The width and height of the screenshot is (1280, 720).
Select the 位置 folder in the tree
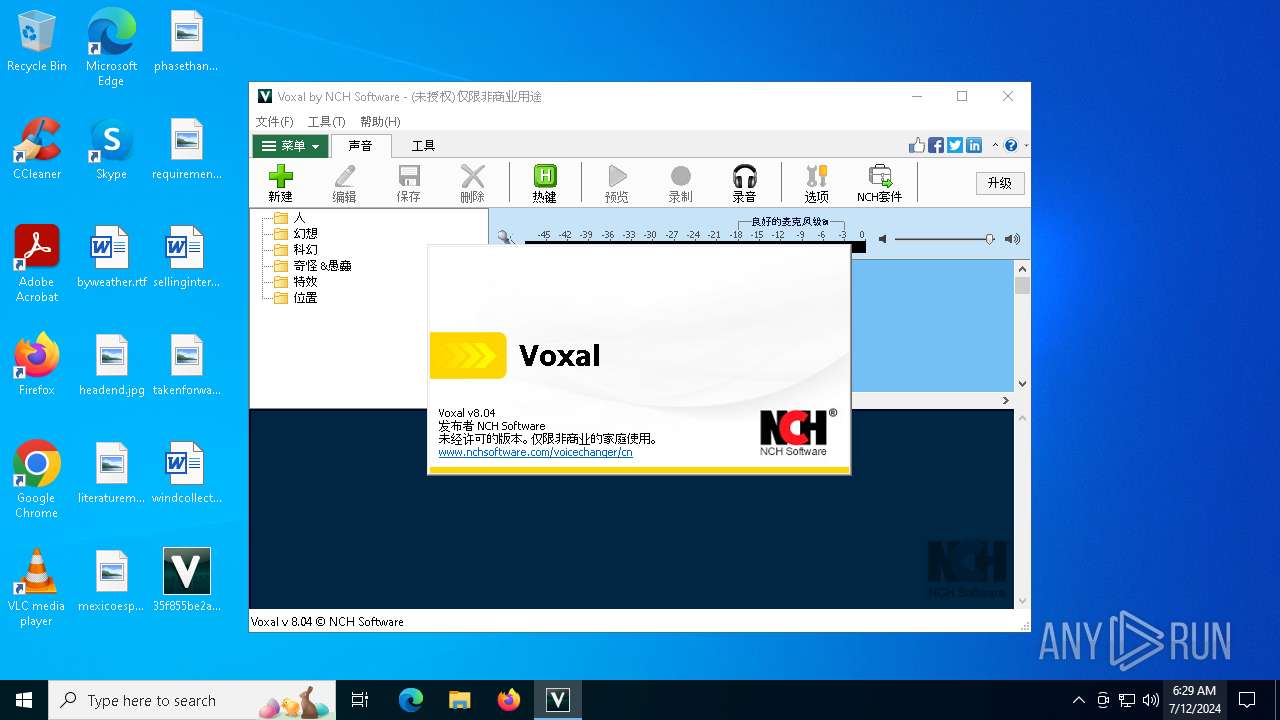296,297
